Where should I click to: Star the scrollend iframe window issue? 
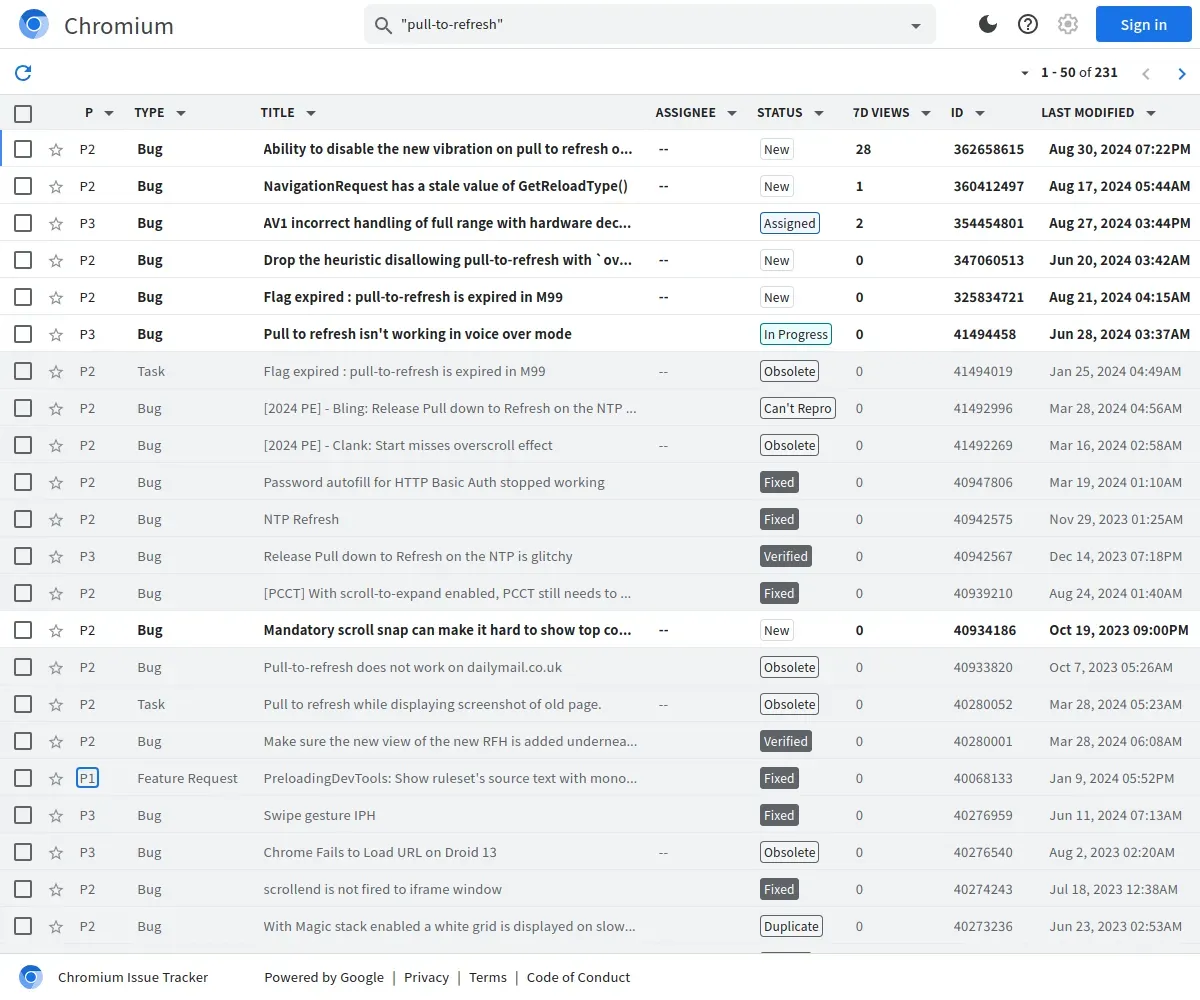pyautogui.click(x=56, y=890)
